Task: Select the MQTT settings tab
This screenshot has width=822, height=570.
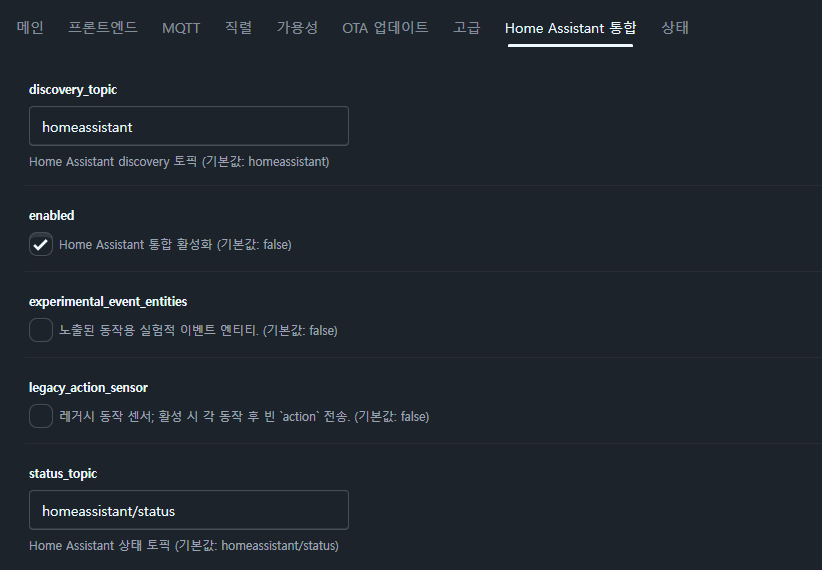Action: coord(181,28)
